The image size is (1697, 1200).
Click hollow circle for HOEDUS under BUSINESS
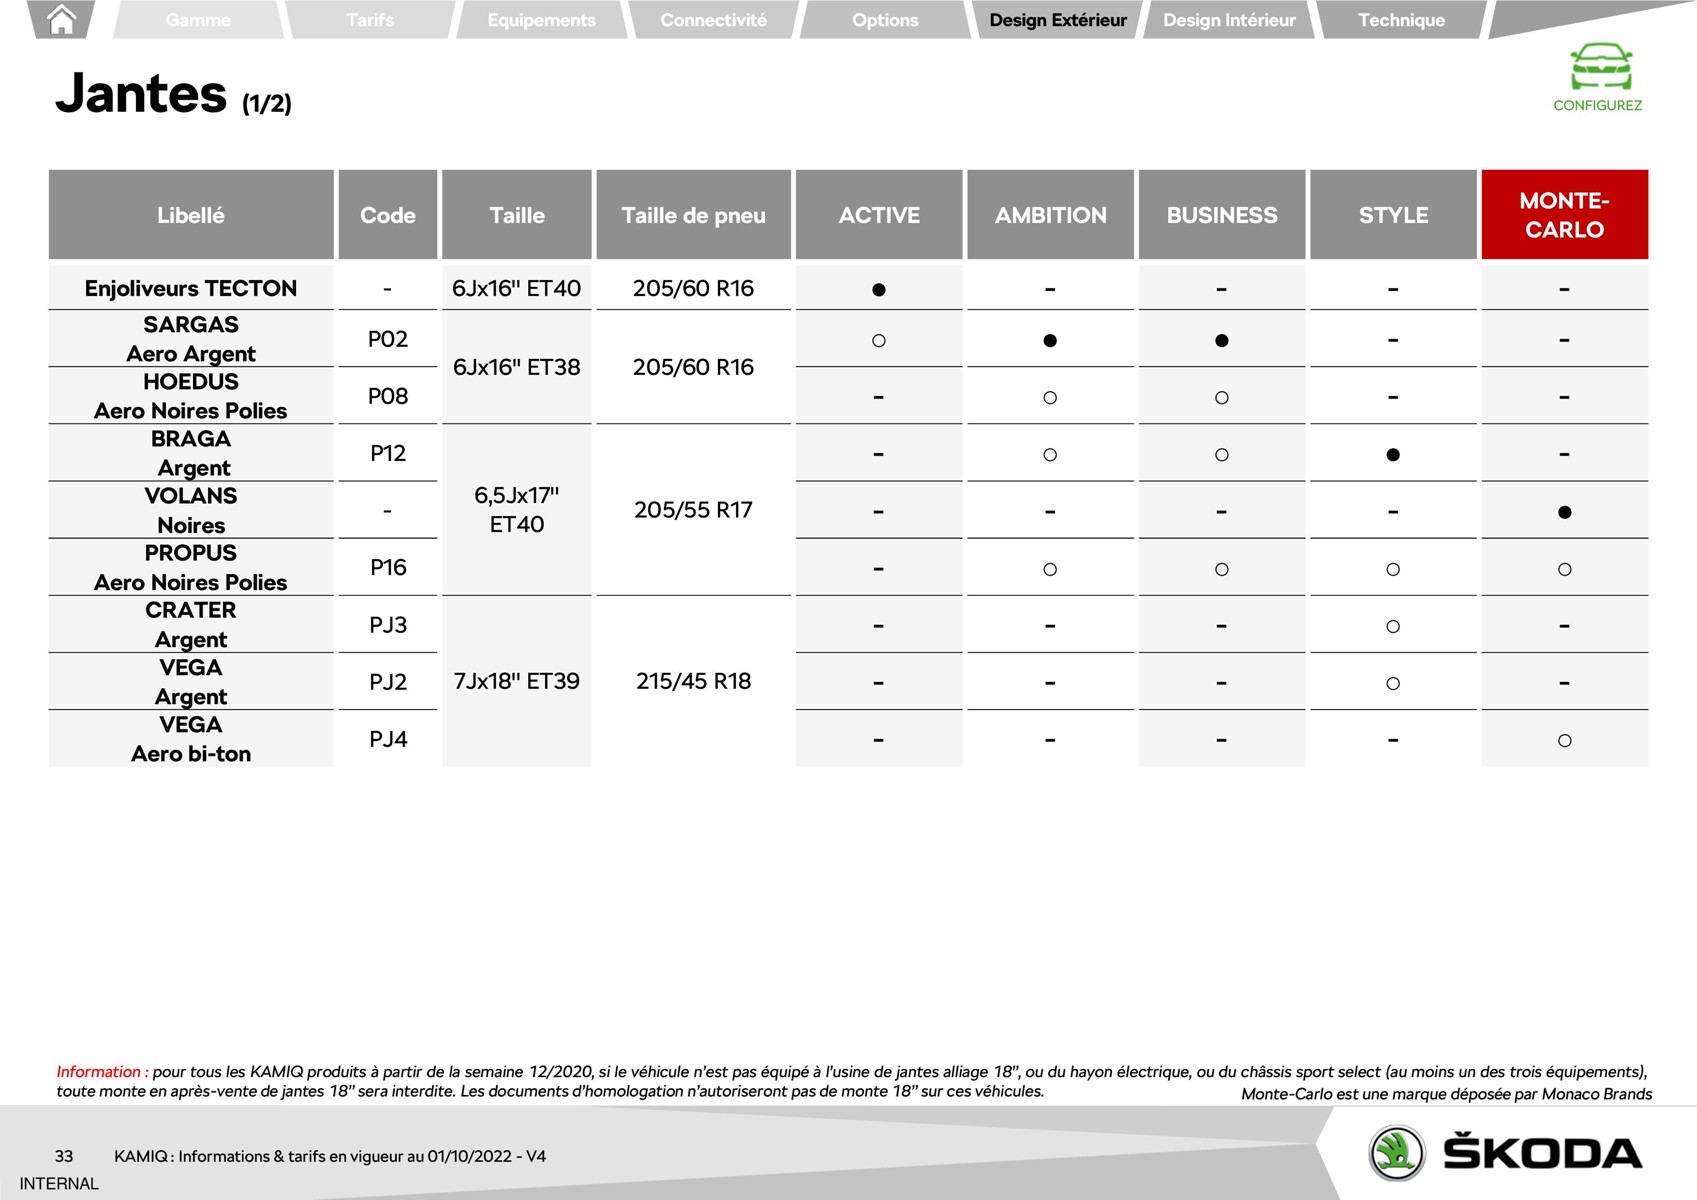pos(1222,398)
